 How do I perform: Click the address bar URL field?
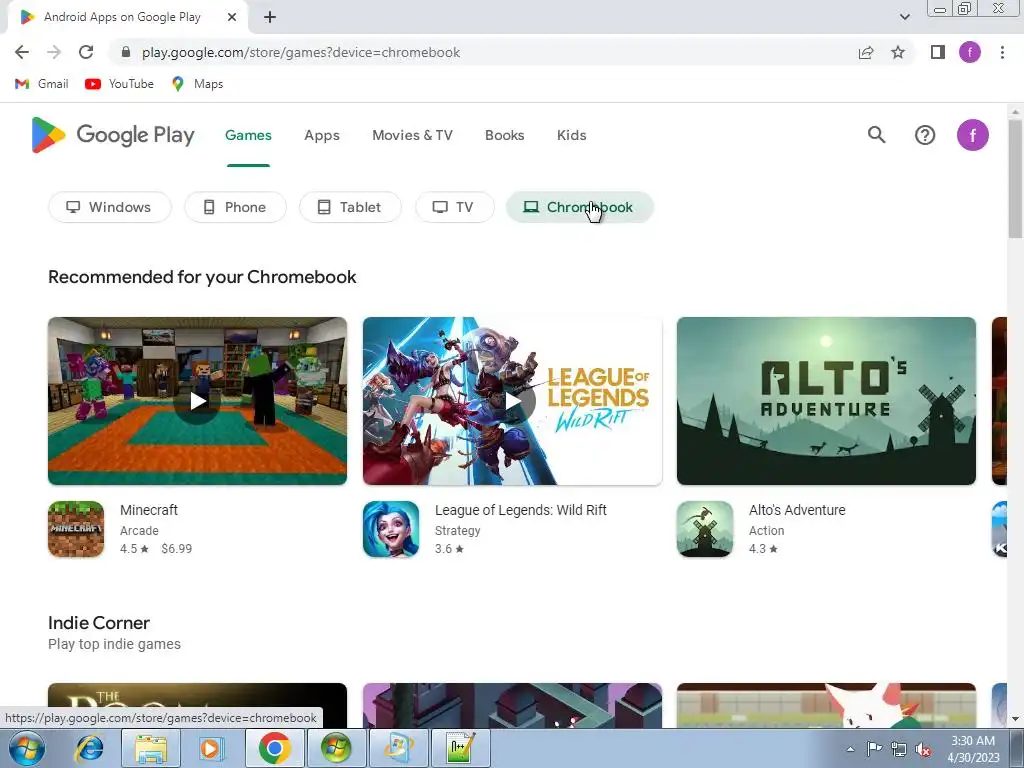point(483,52)
